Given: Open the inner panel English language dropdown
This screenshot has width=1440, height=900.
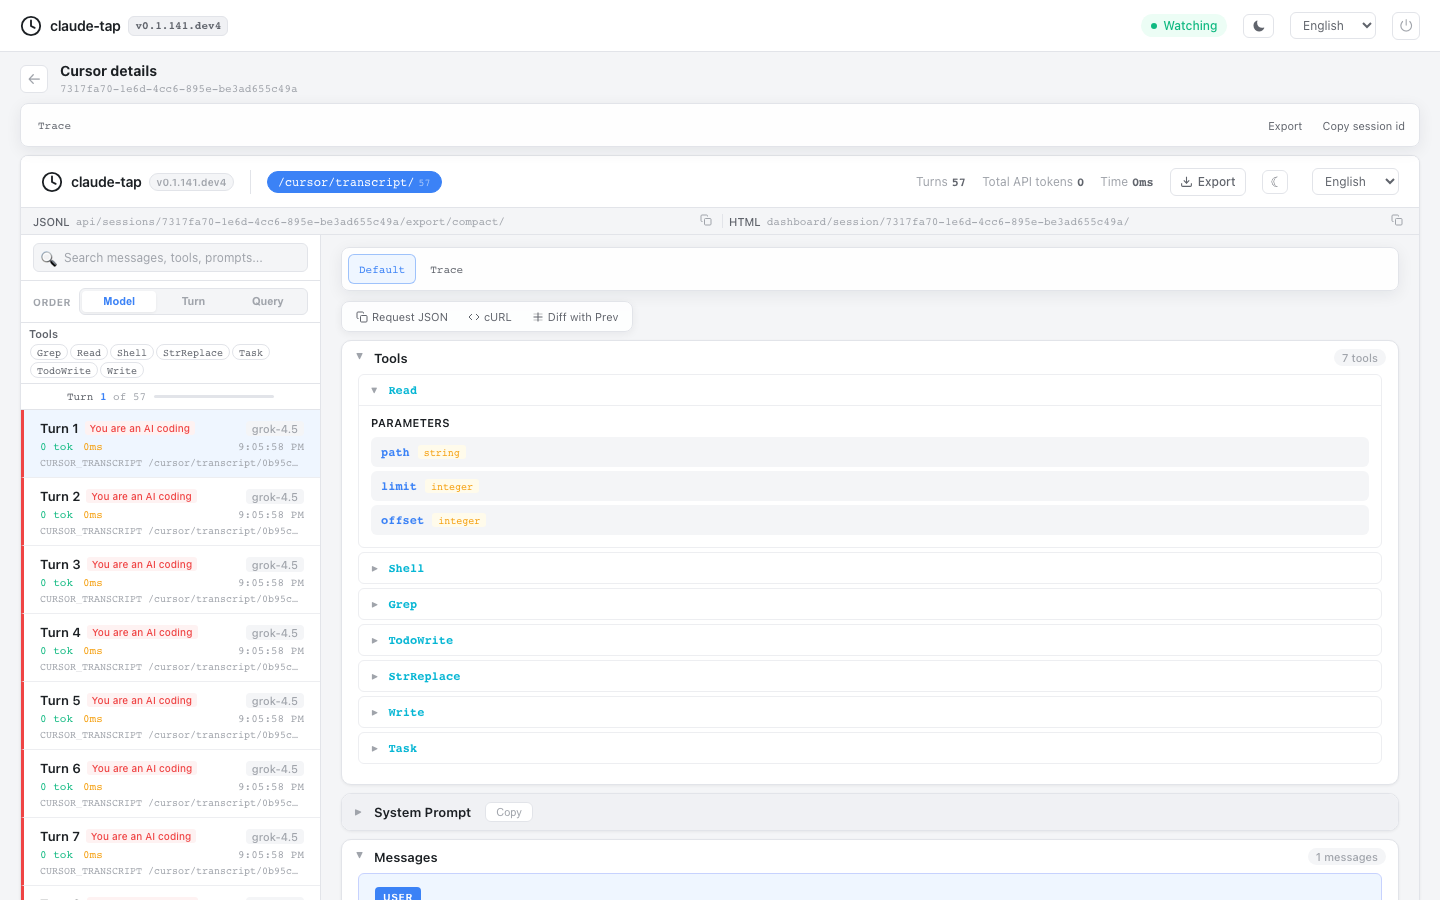Looking at the screenshot, I should point(1355,182).
